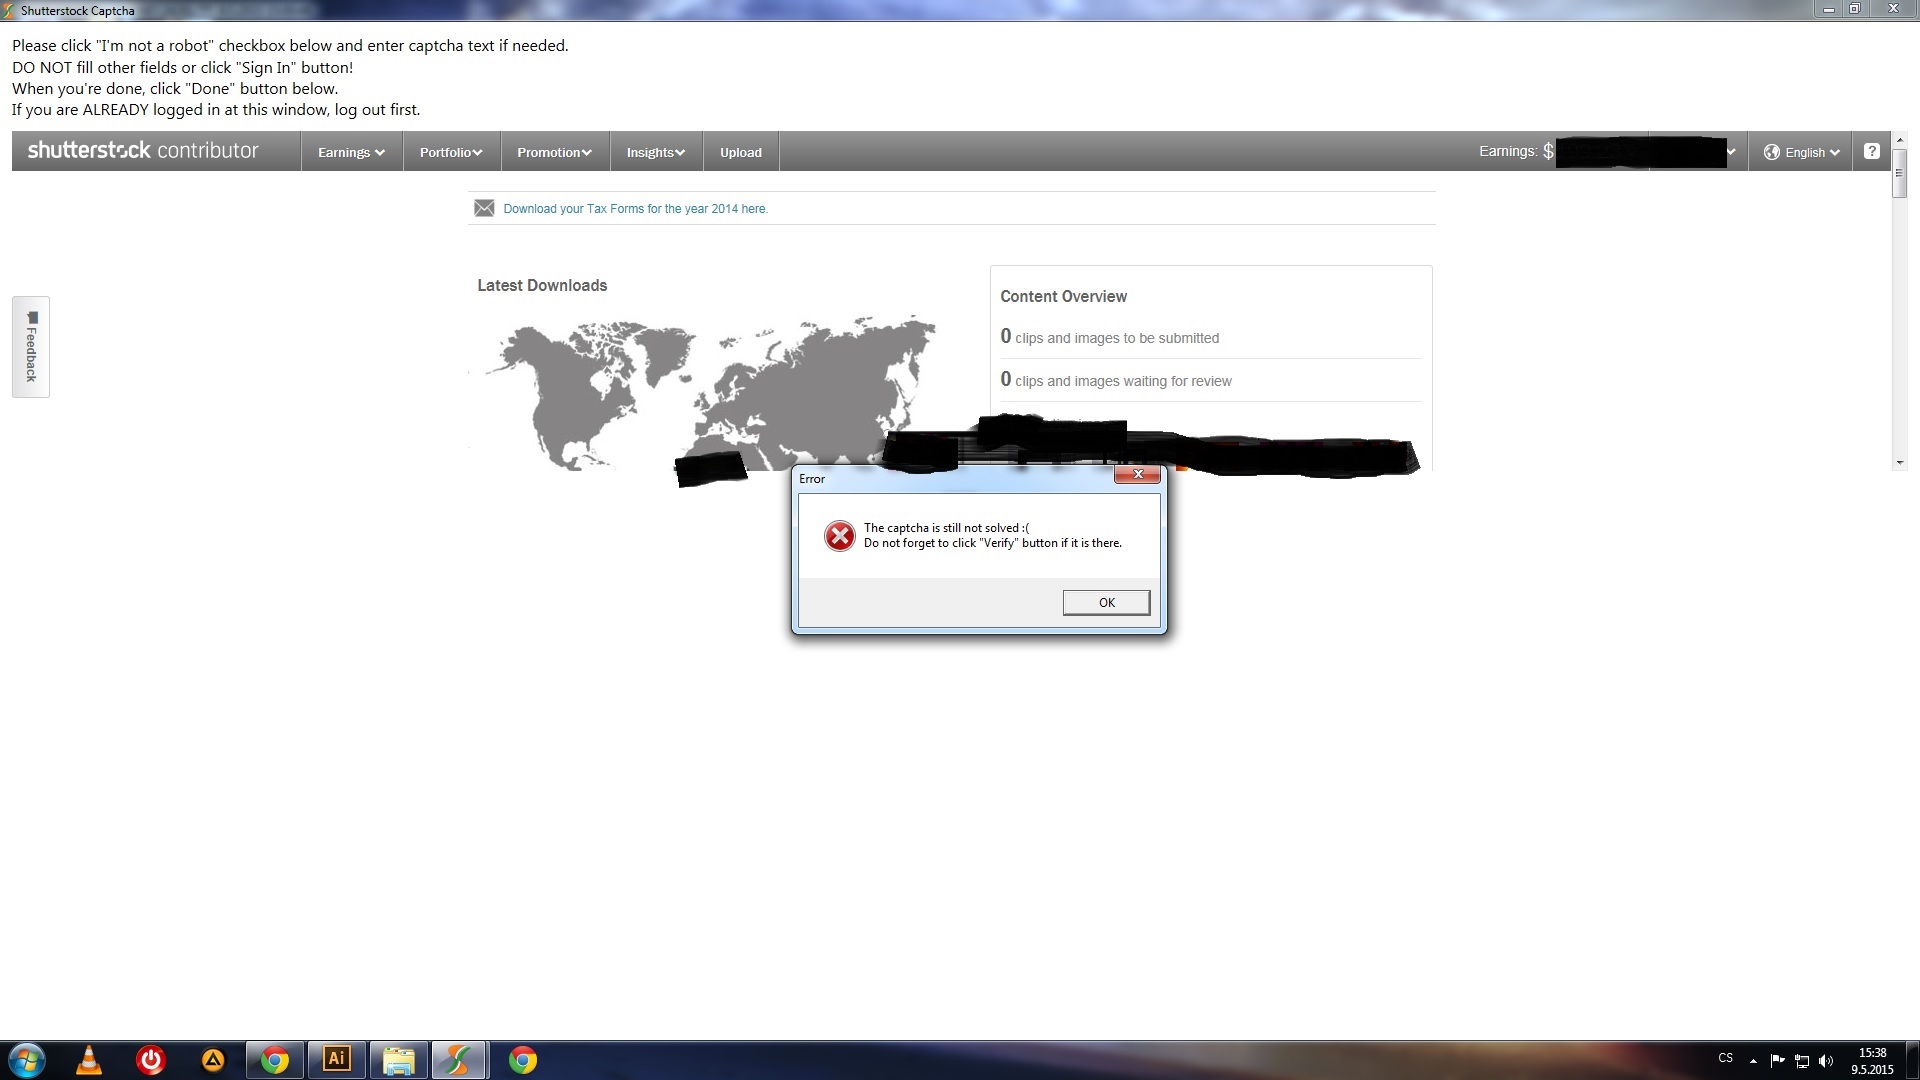The width and height of the screenshot is (1920, 1080).
Task: Click the page scrollbar up arrow
Action: [1900, 139]
